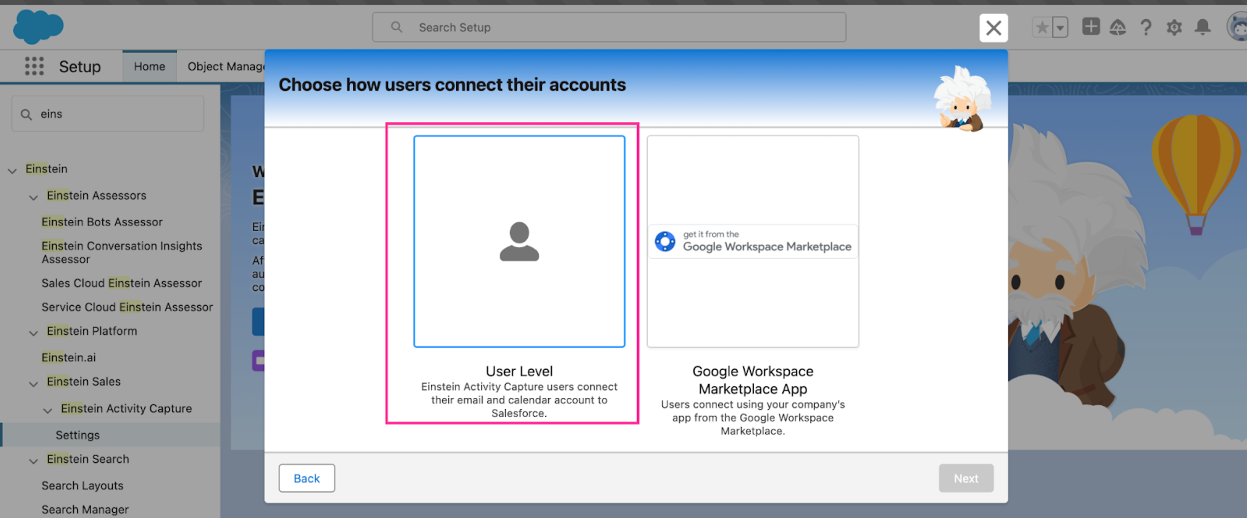Select the User Level connection card
This screenshot has height=518, width=1248.
click(519, 242)
